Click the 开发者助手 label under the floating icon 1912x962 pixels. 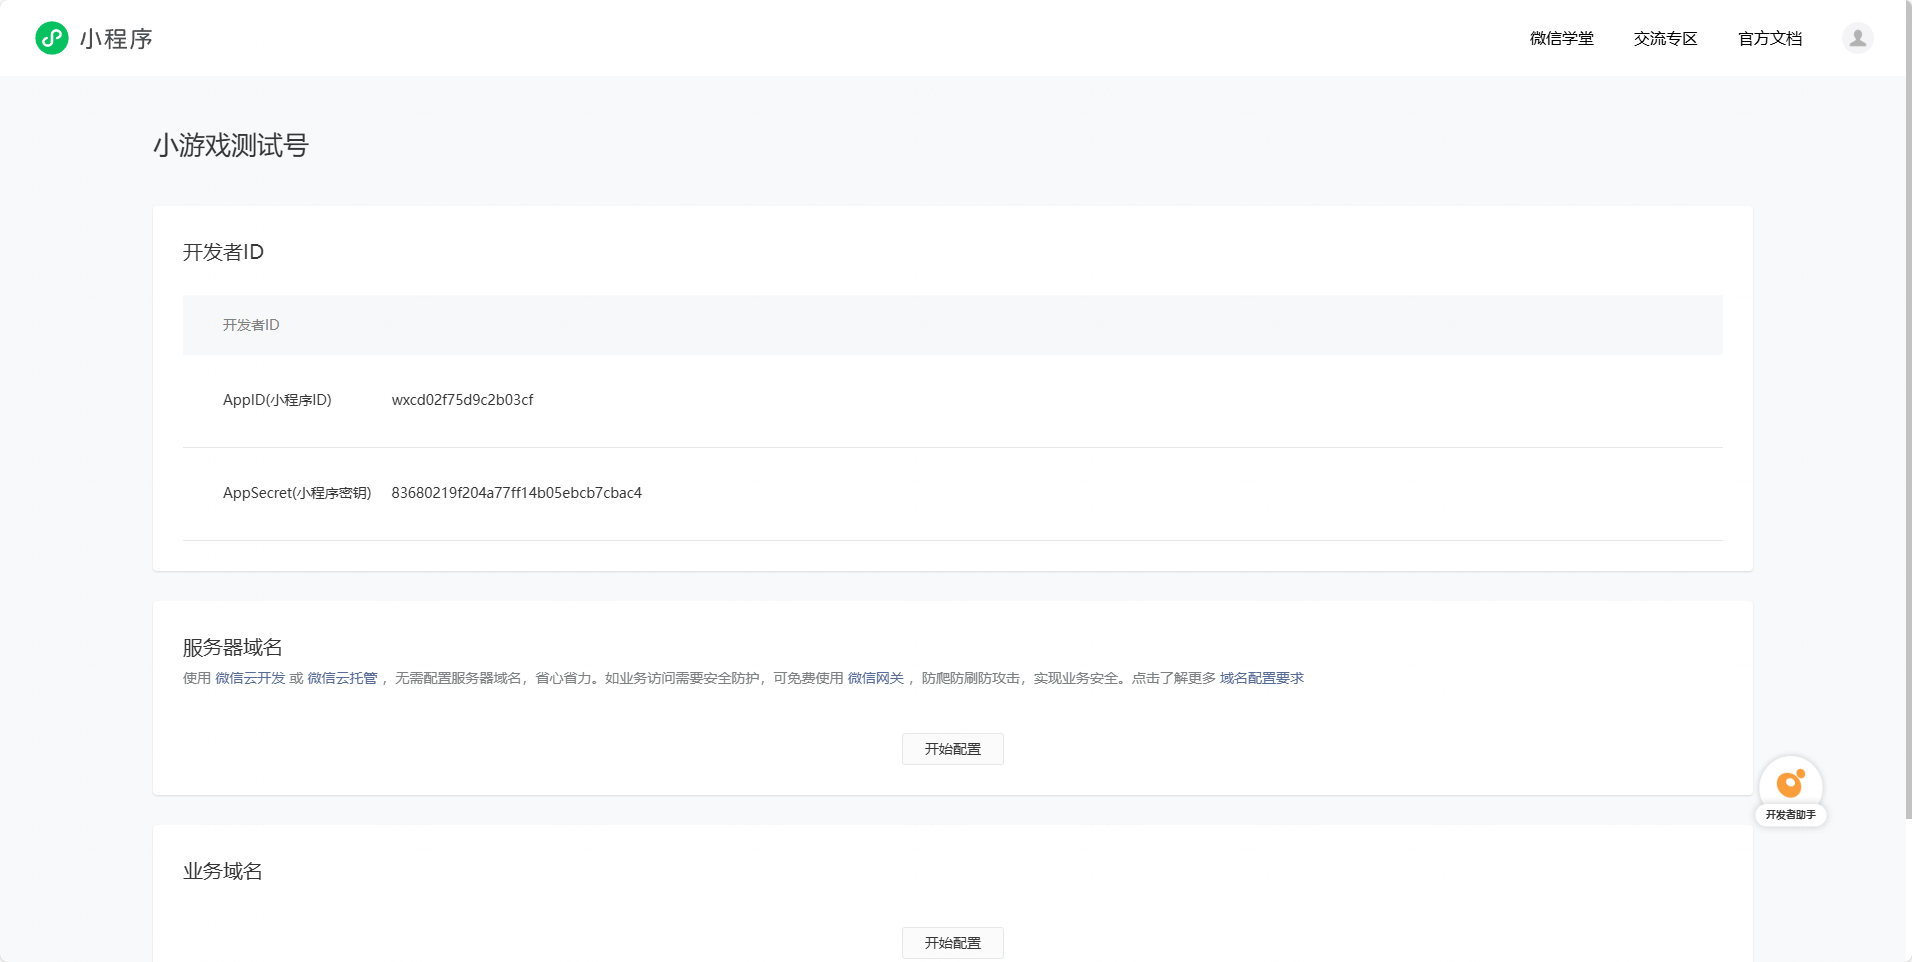click(1791, 815)
